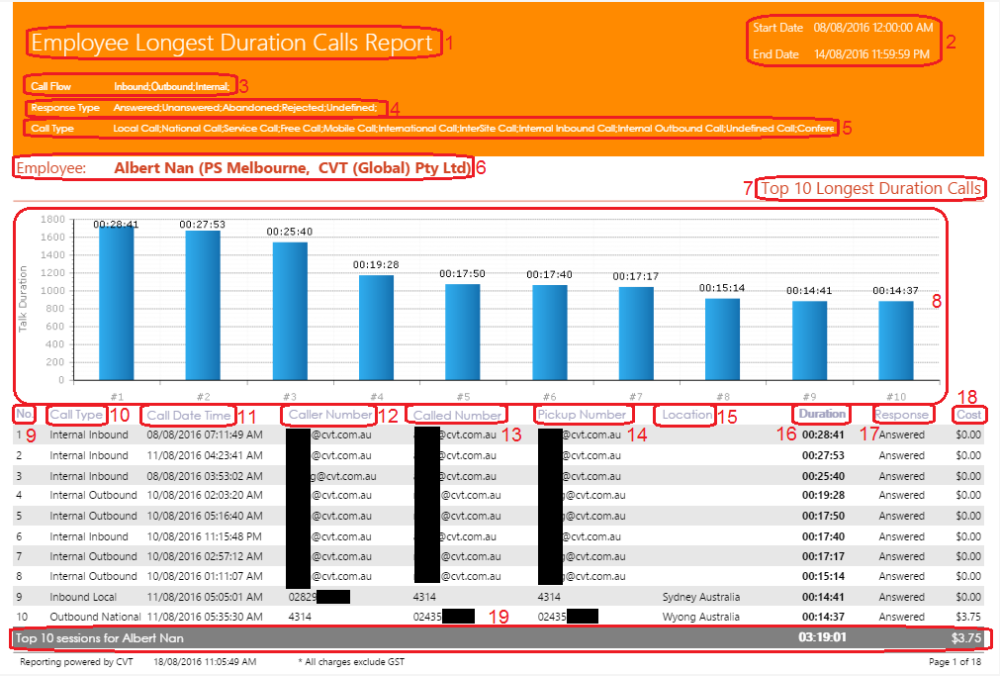
Task: Click the 00:19:28 label above chart bar #4
Action: click(x=376, y=265)
